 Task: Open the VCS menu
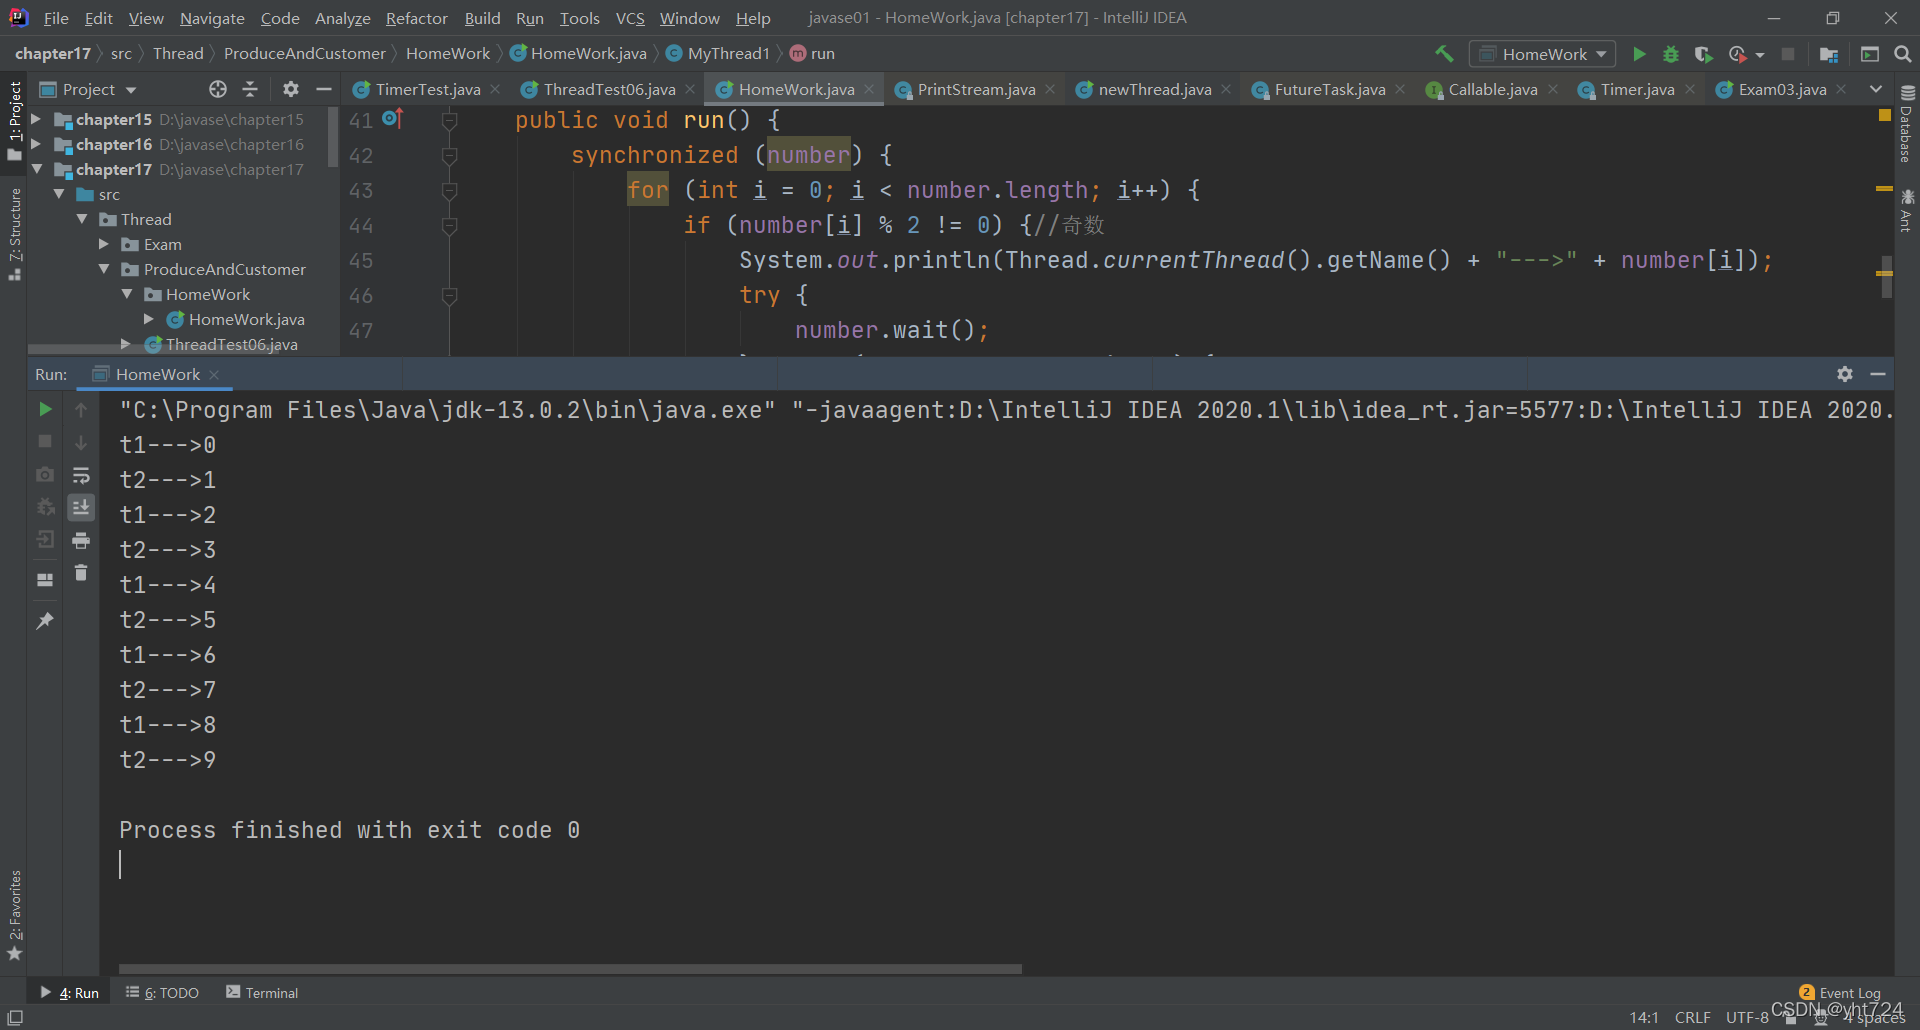pos(629,18)
